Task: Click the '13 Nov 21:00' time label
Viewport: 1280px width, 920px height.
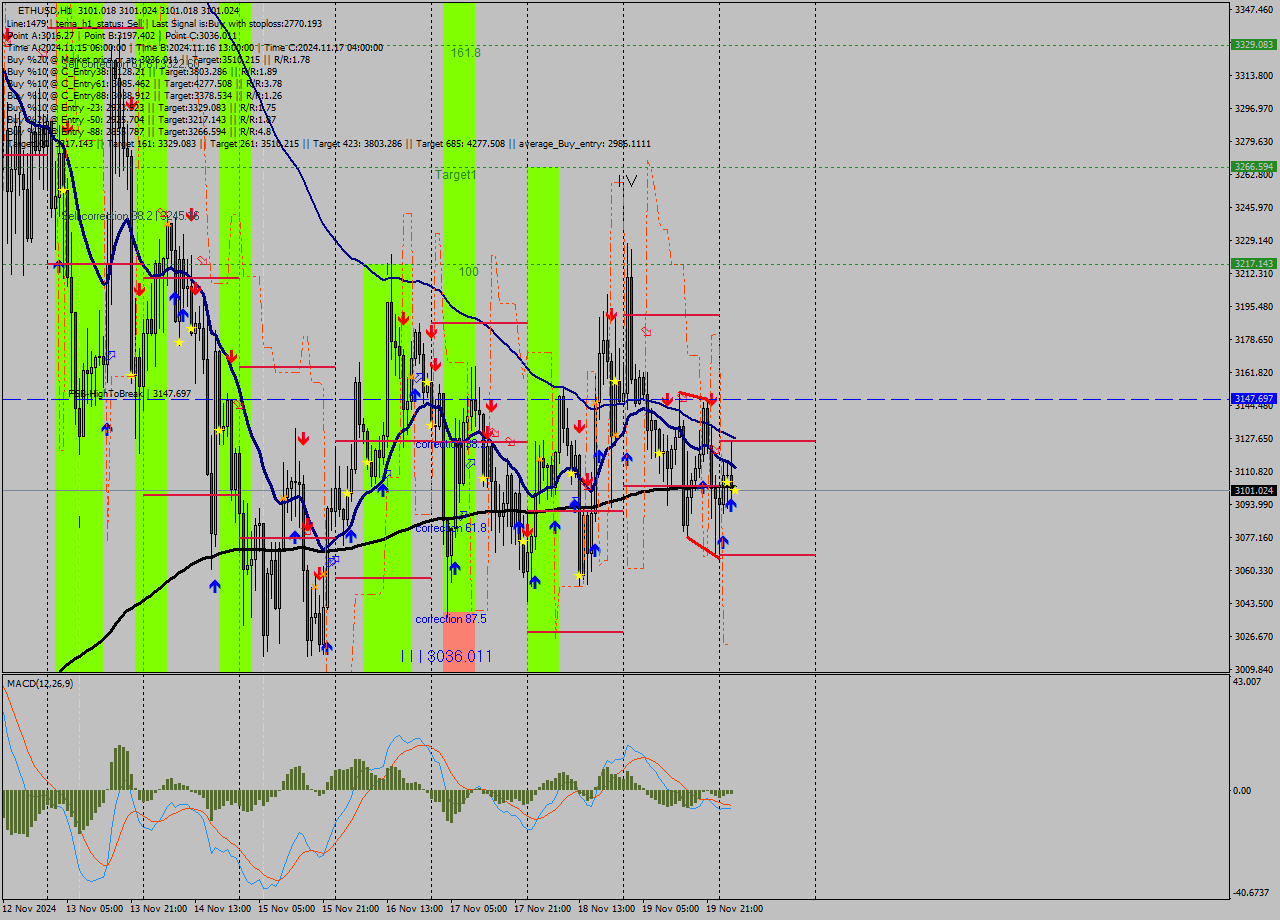Action: coord(158,909)
